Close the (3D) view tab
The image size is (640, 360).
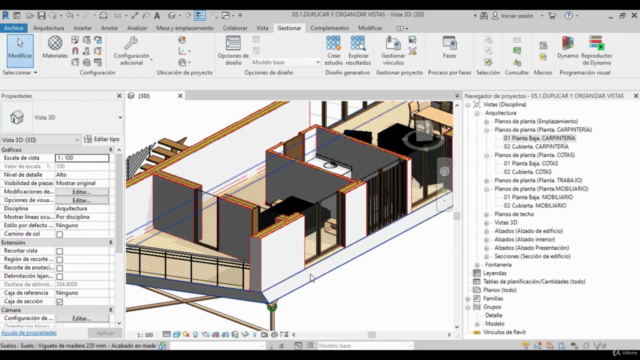(180, 96)
